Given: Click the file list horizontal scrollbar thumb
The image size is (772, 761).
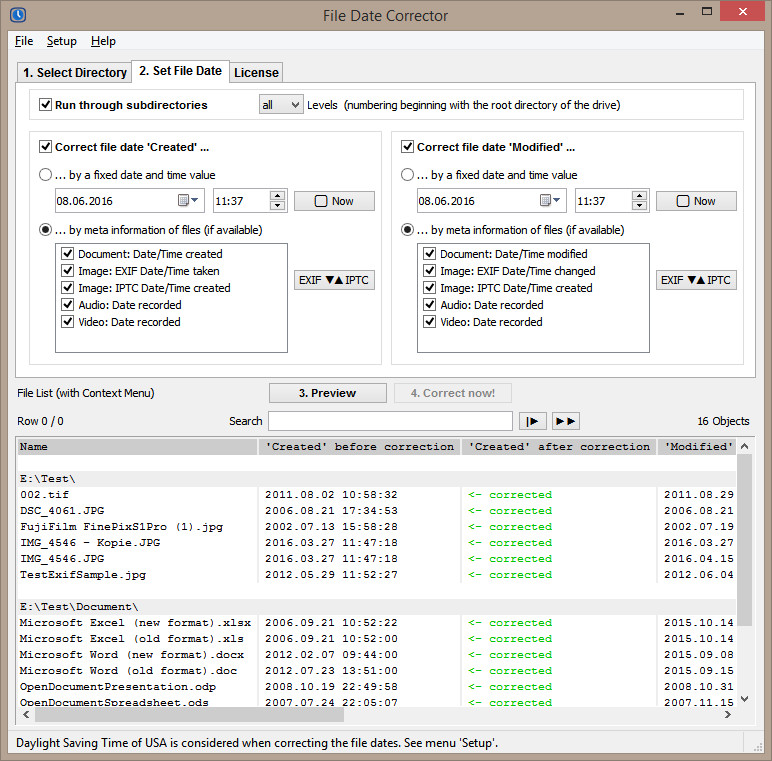Looking at the screenshot, I should [x=189, y=715].
